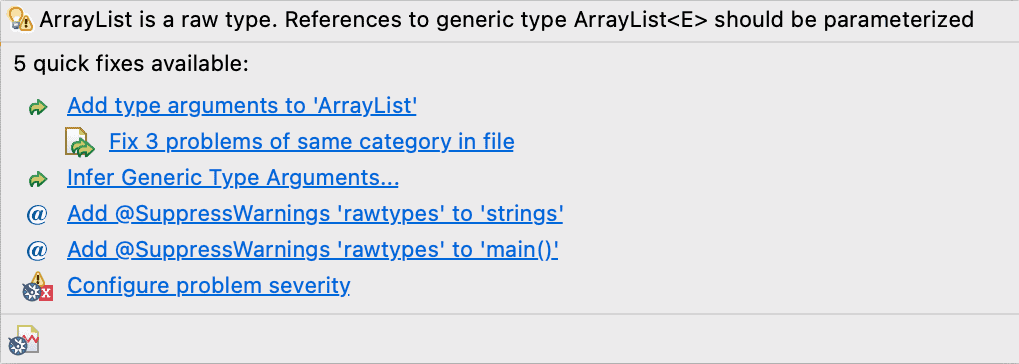Click the multi-fix file icon beside Fix 3 problems
1019x364 pixels.
[x=80, y=143]
